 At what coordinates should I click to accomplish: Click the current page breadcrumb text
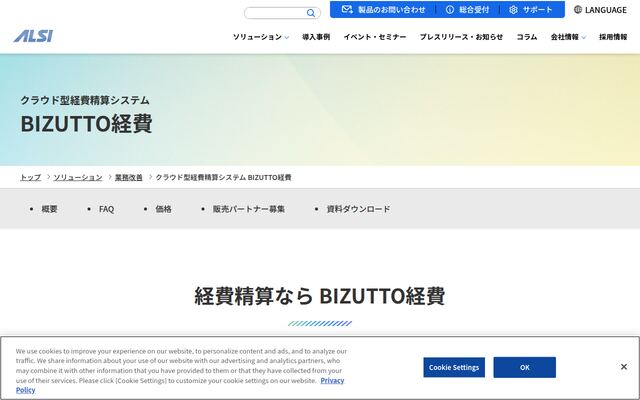coord(223,177)
